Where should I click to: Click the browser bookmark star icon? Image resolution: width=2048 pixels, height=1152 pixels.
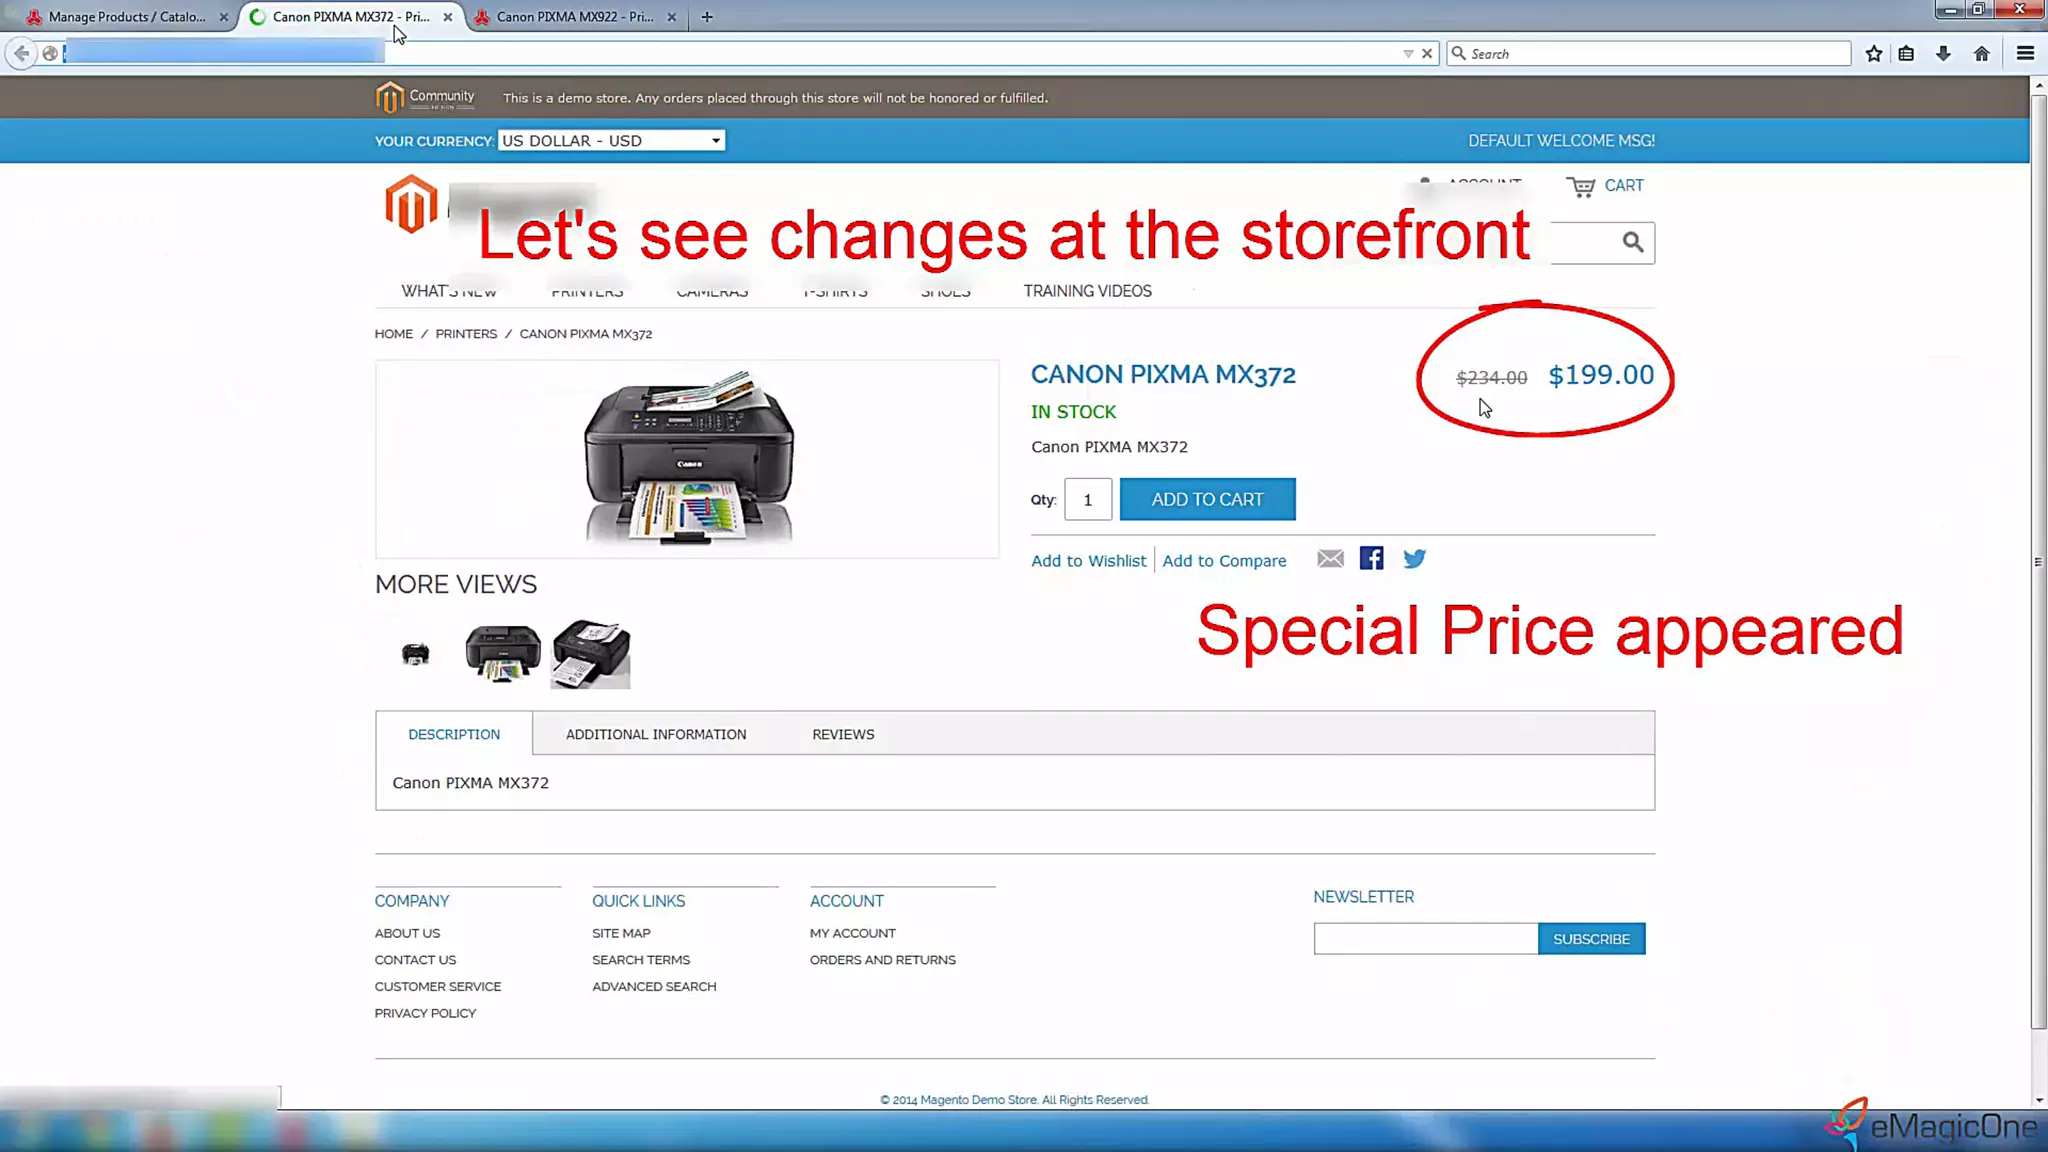pos(1873,54)
